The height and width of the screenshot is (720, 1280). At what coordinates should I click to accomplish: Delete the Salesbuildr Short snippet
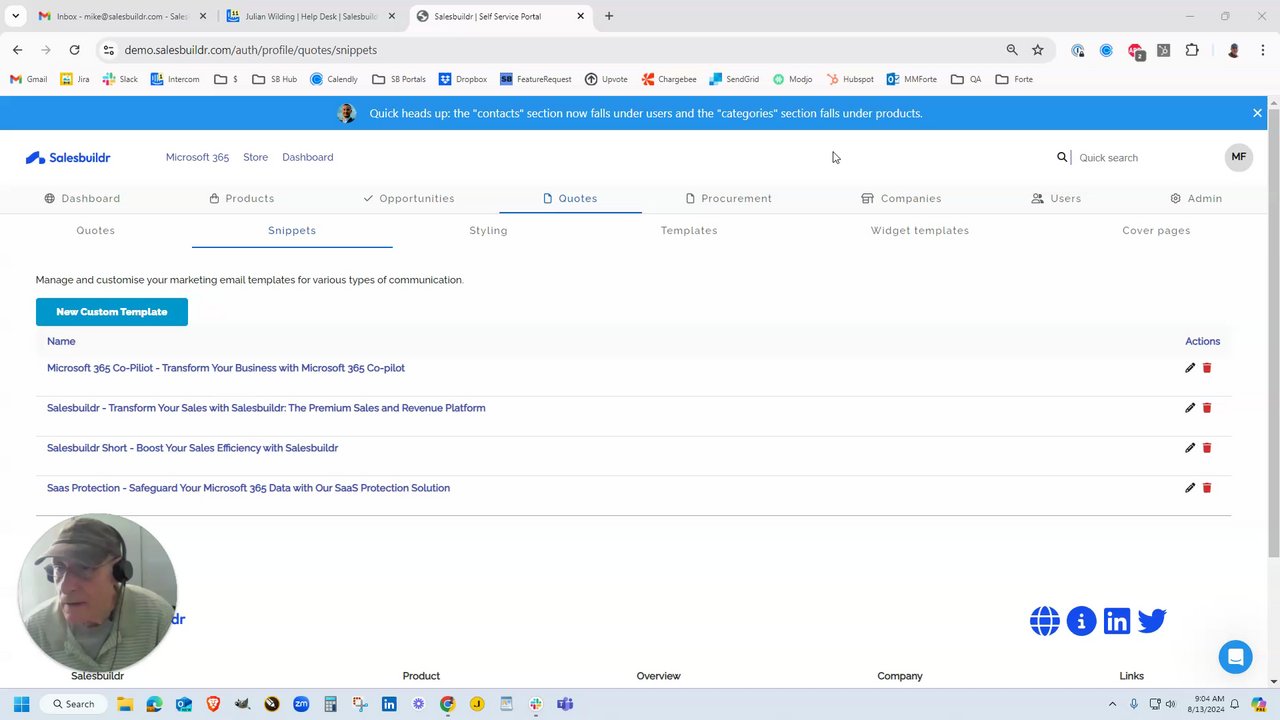[1207, 448]
